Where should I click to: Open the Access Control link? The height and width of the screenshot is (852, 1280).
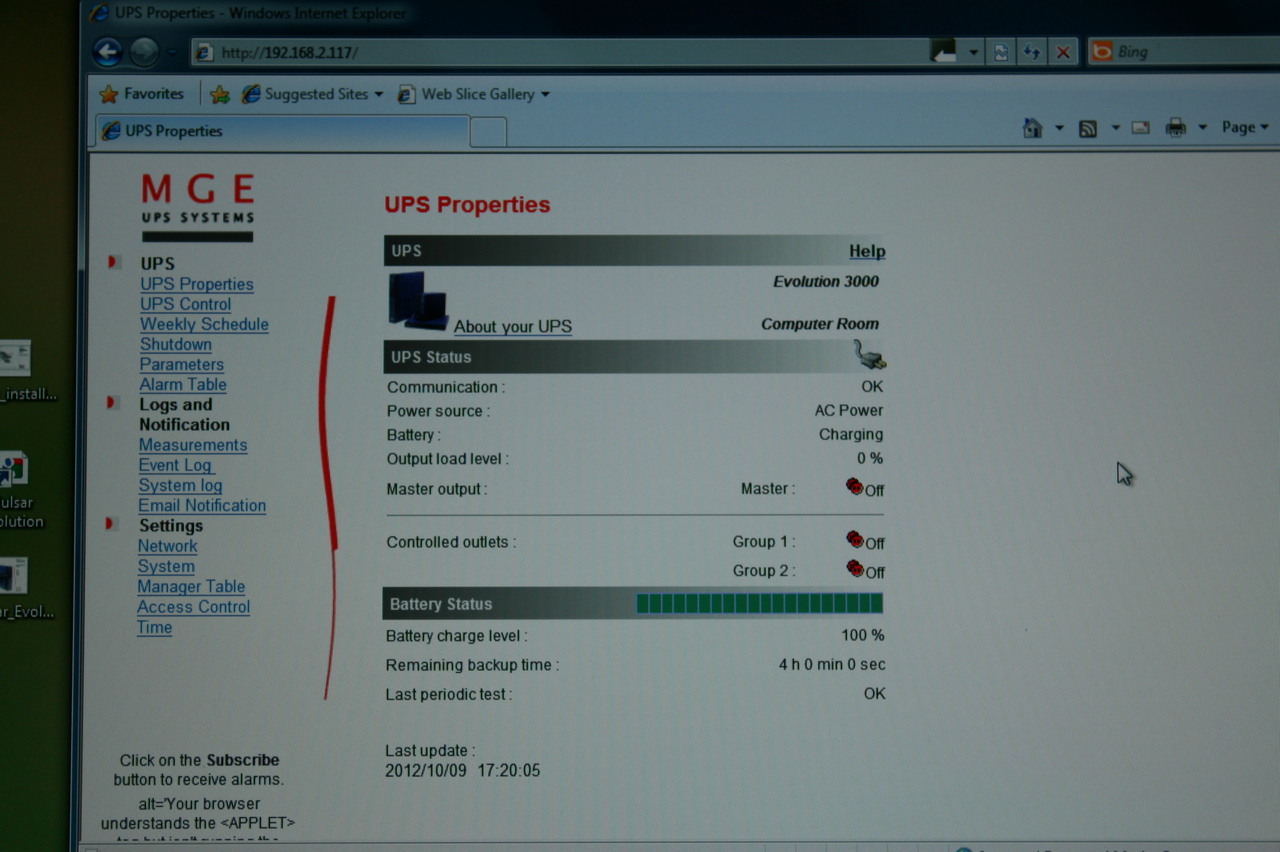click(193, 606)
